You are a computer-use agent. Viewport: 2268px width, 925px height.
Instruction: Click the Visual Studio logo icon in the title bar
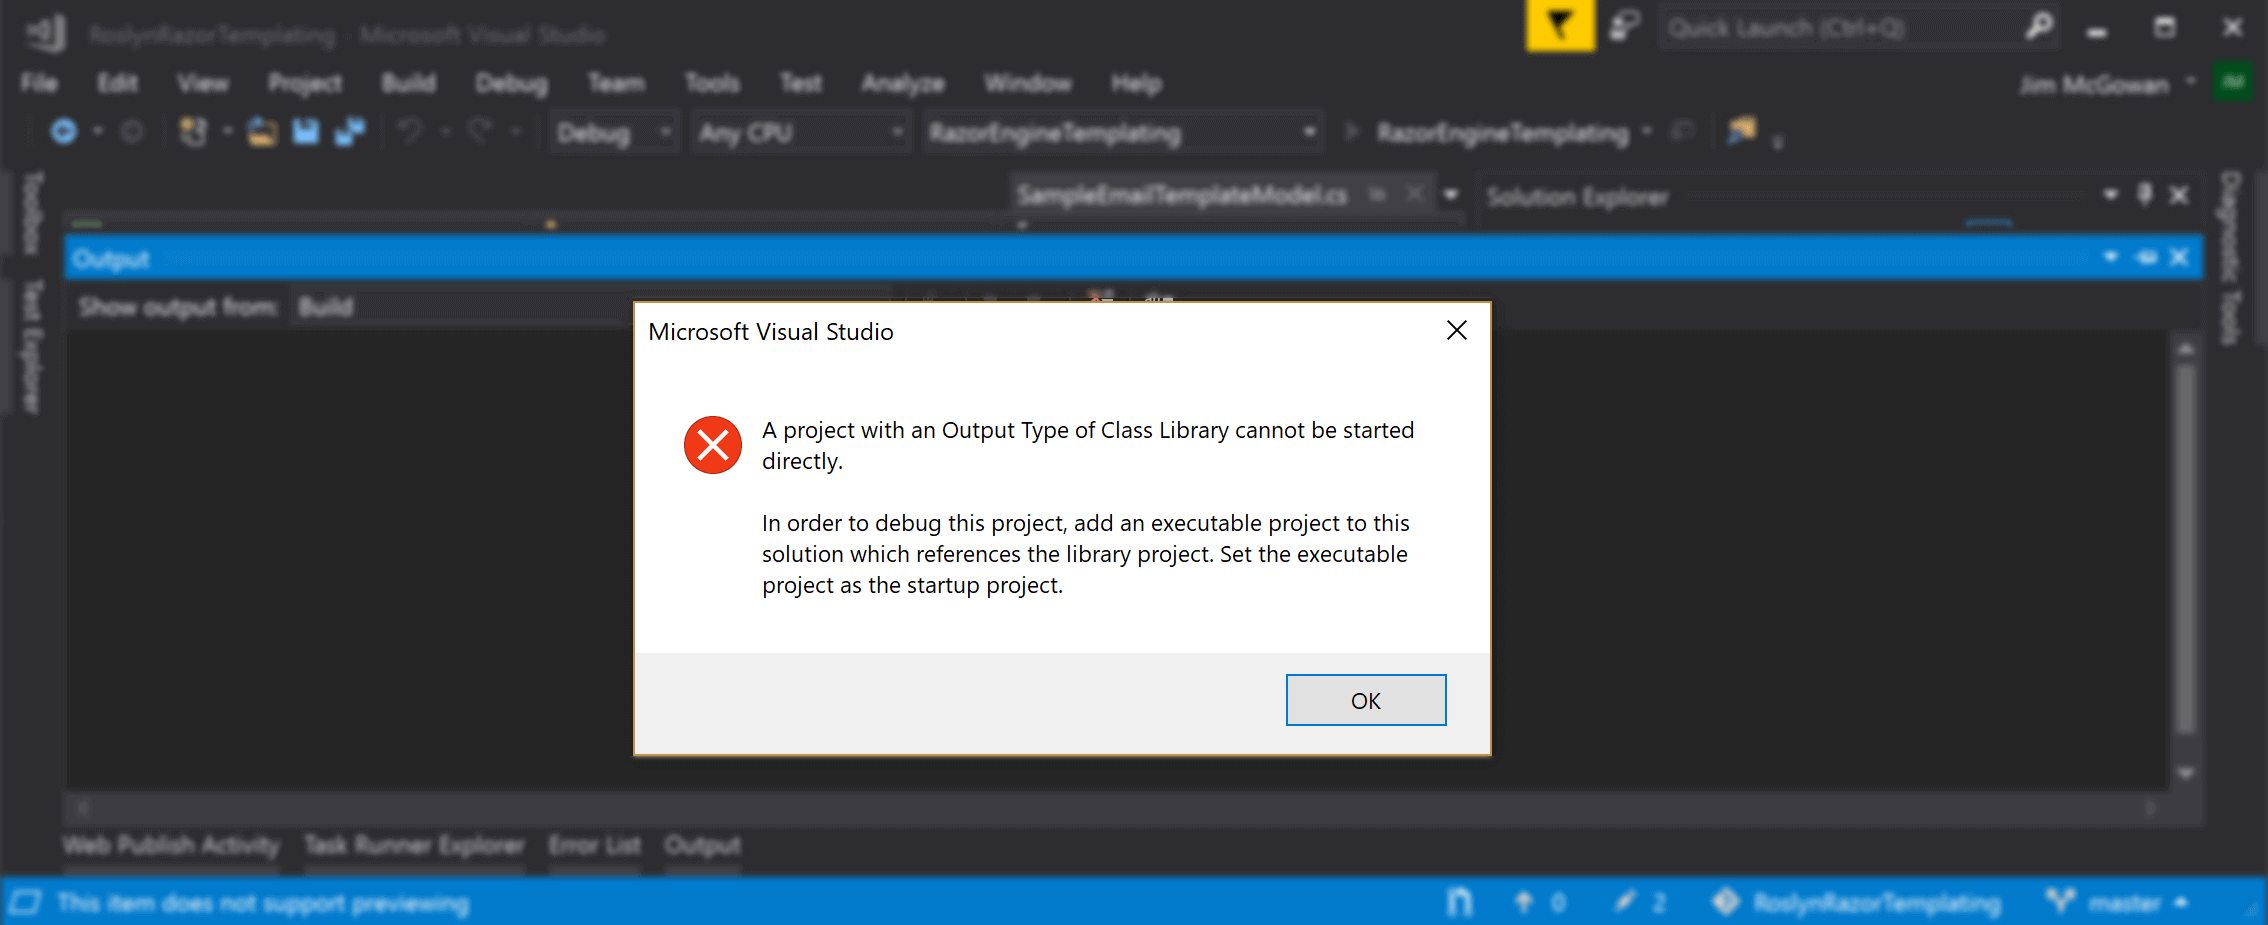46,33
